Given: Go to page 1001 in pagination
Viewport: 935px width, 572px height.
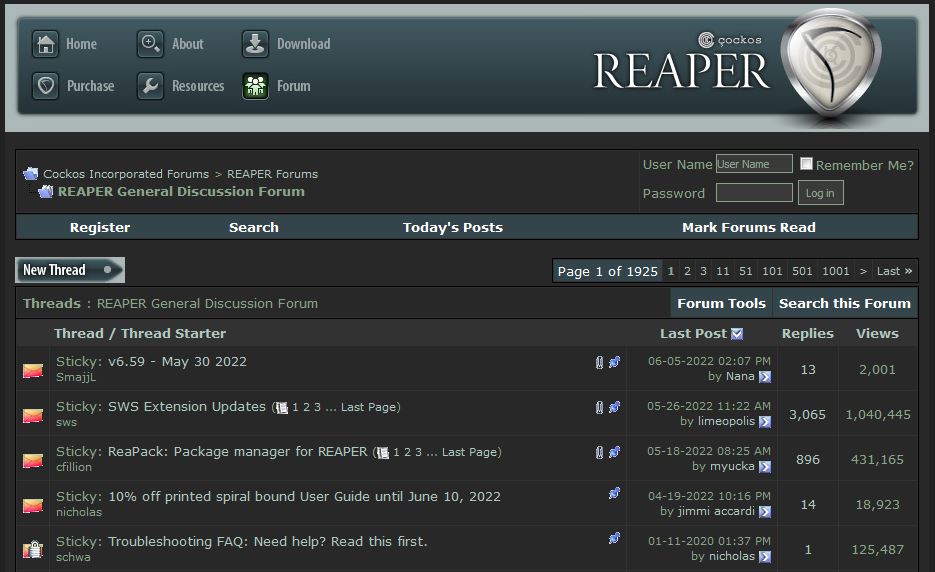Looking at the screenshot, I should 835,271.
